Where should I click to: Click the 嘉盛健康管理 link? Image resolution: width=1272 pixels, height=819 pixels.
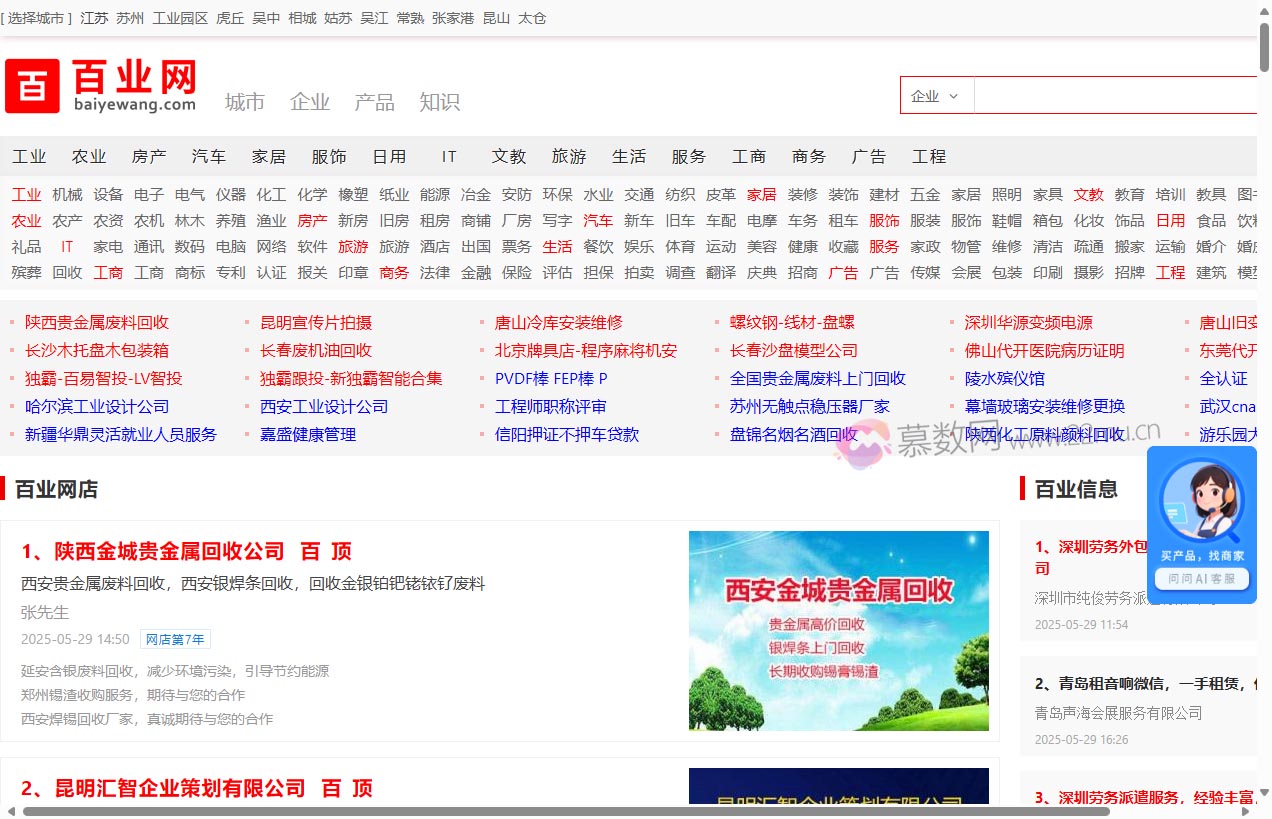[x=307, y=434]
